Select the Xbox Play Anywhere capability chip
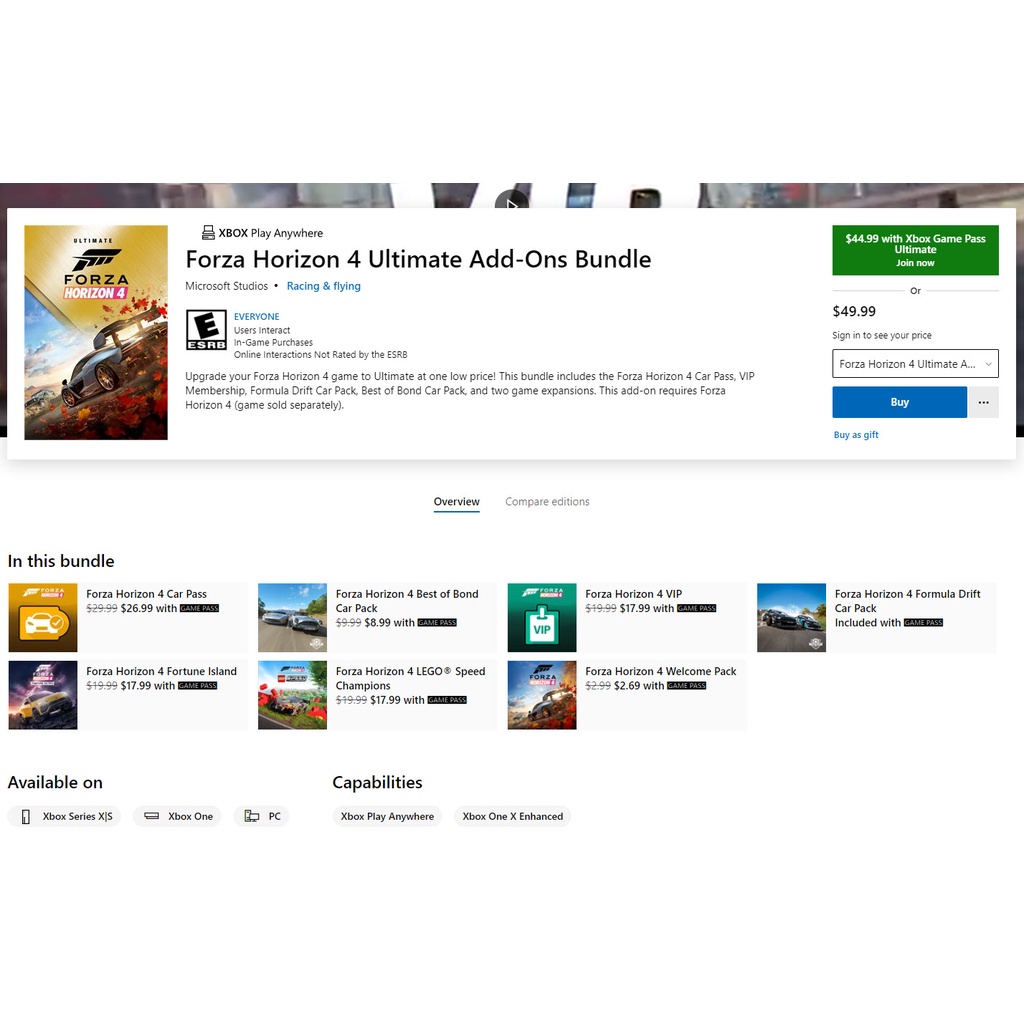This screenshot has width=1024, height=1024. [x=387, y=816]
